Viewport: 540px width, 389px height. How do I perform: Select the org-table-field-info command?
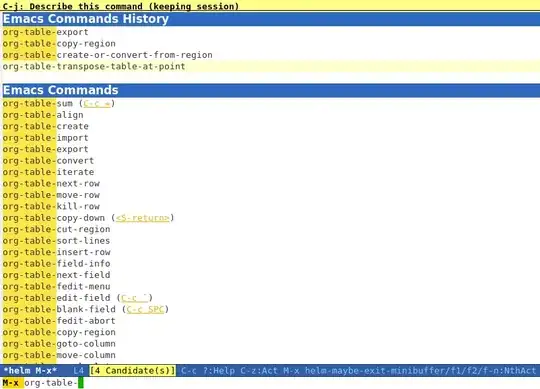(56, 263)
